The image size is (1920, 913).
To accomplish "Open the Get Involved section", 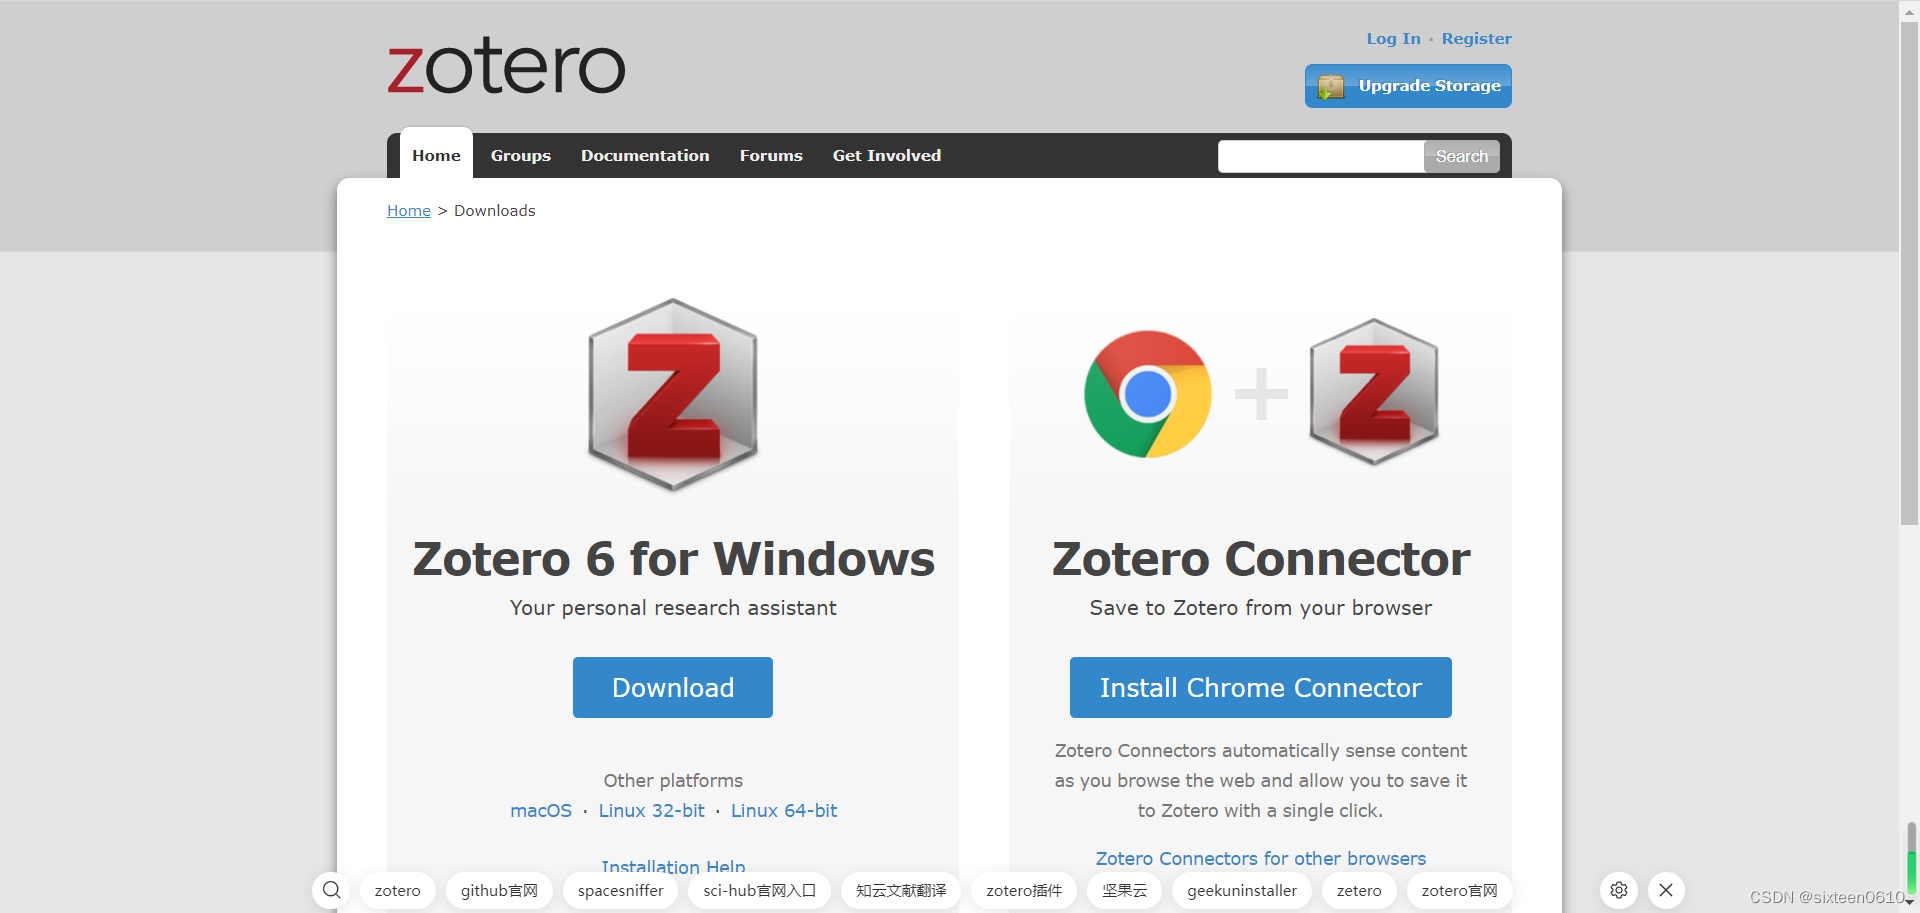I will (x=886, y=155).
